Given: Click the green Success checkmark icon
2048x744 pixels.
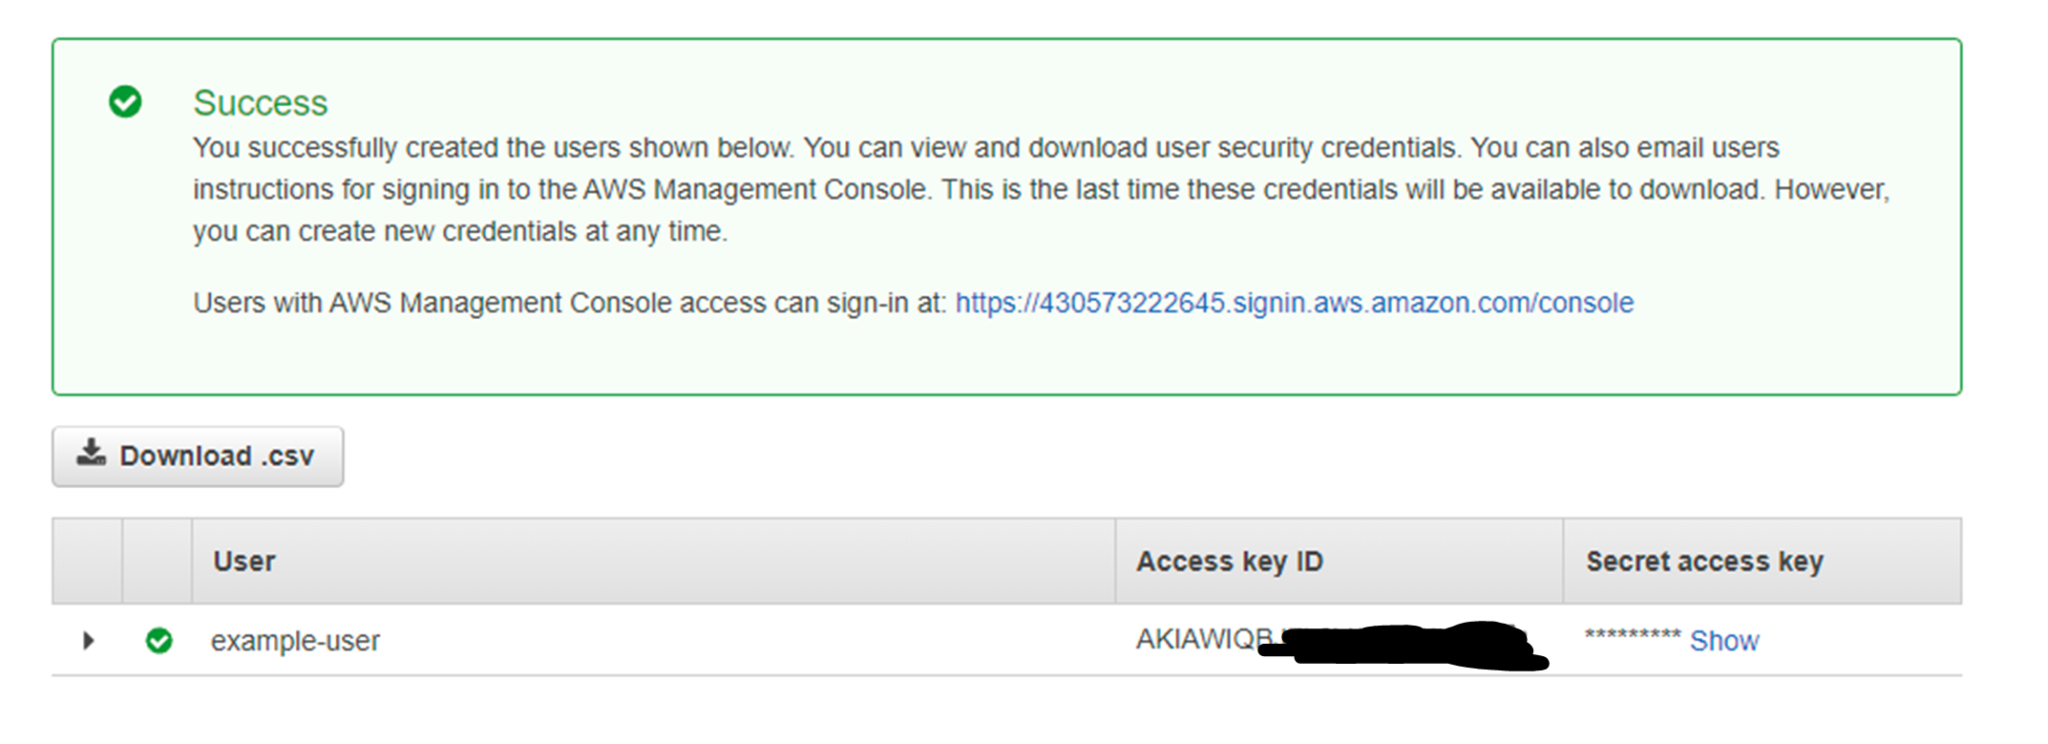Looking at the screenshot, I should pyautogui.click(x=125, y=102).
